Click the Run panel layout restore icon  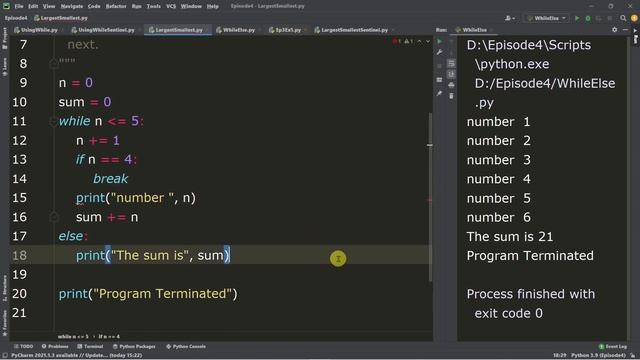(440, 80)
